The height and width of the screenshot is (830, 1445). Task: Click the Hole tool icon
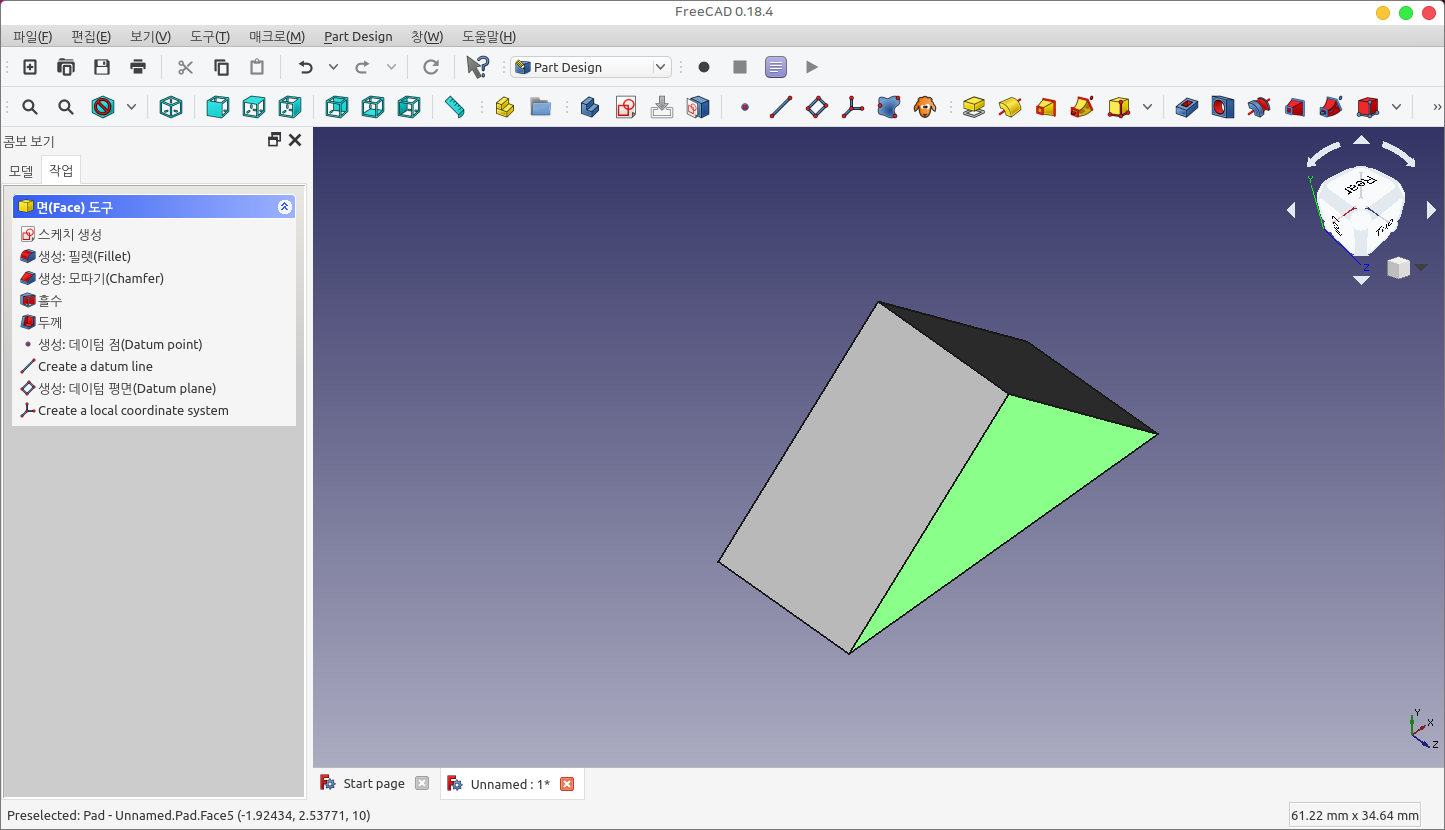click(1222, 107)
